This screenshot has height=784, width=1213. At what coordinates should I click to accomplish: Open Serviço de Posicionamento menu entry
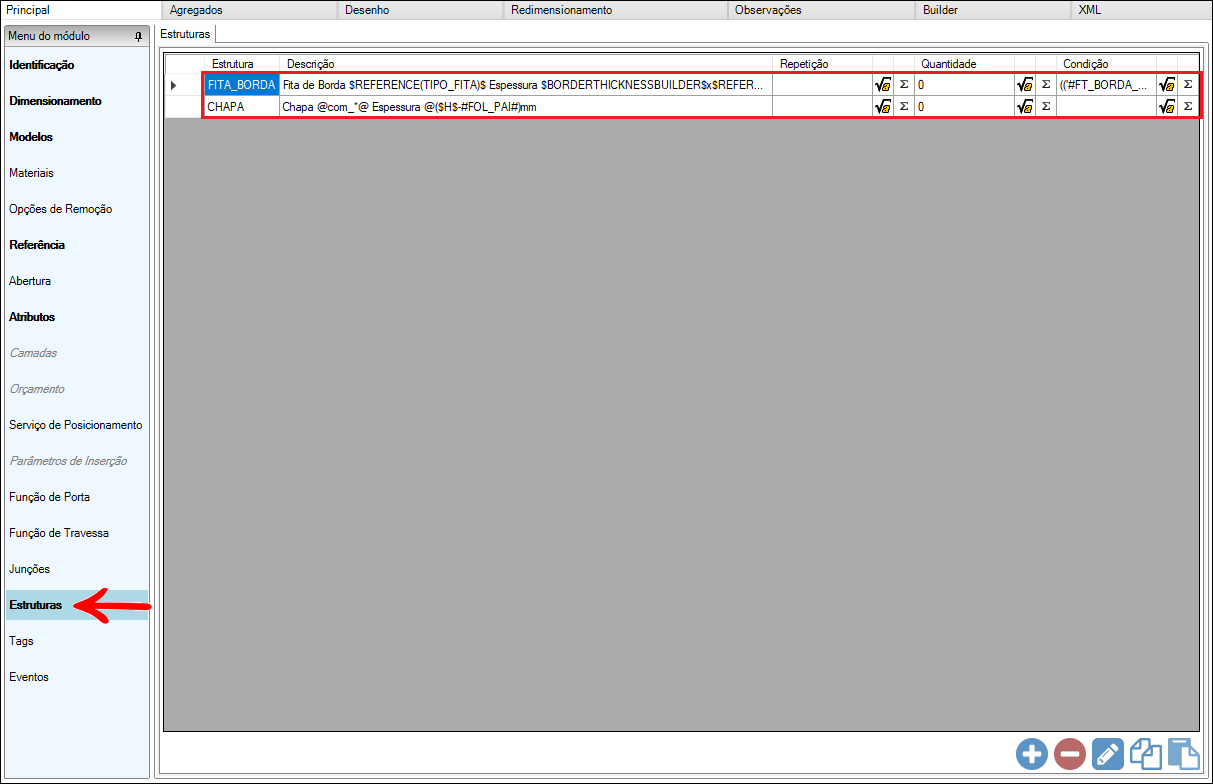77,425
